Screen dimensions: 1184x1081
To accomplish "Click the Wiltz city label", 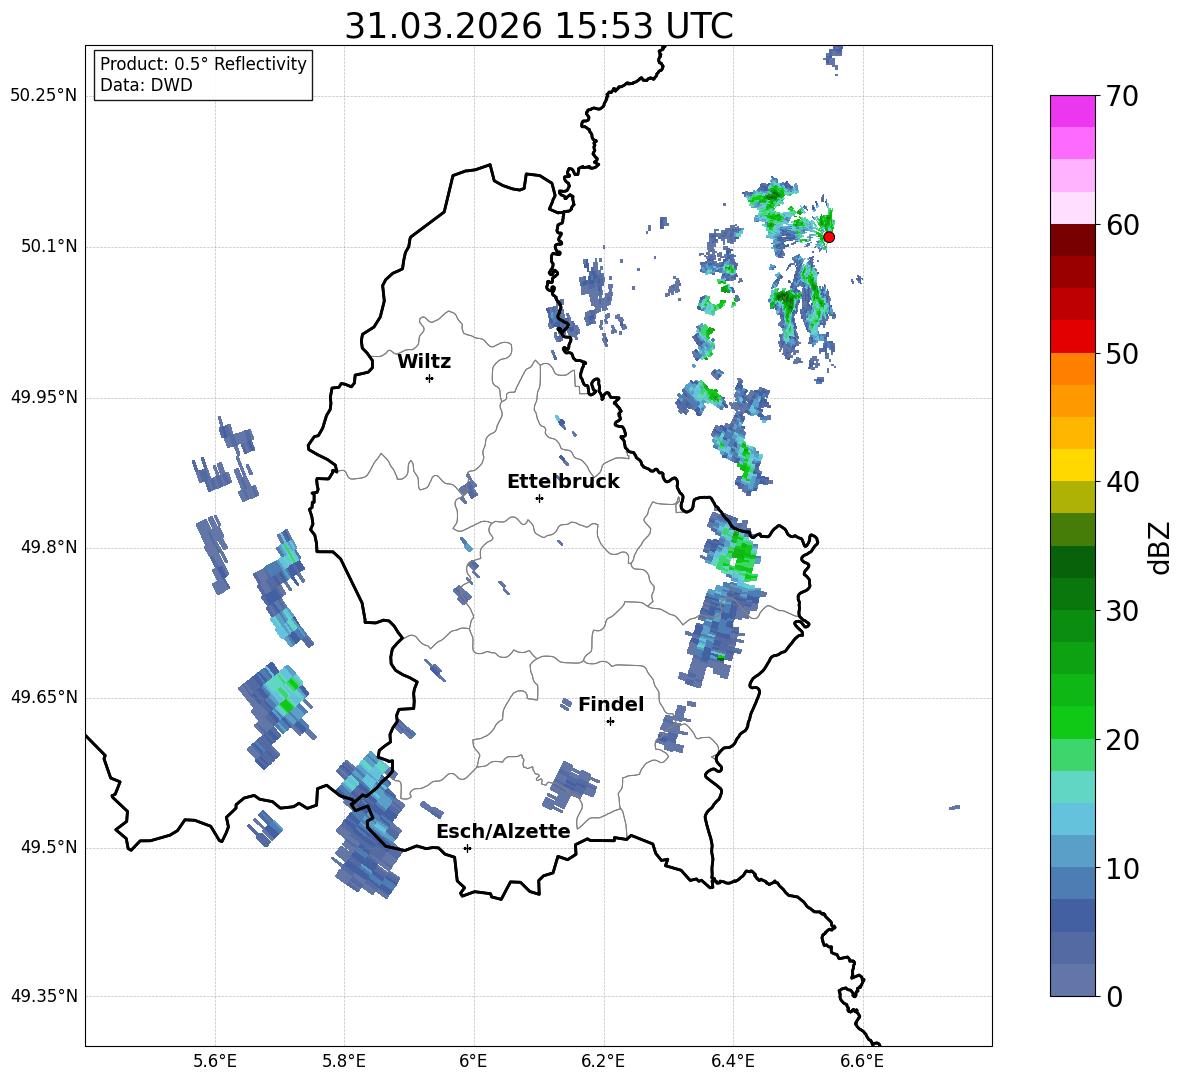I will pos(424,362).
